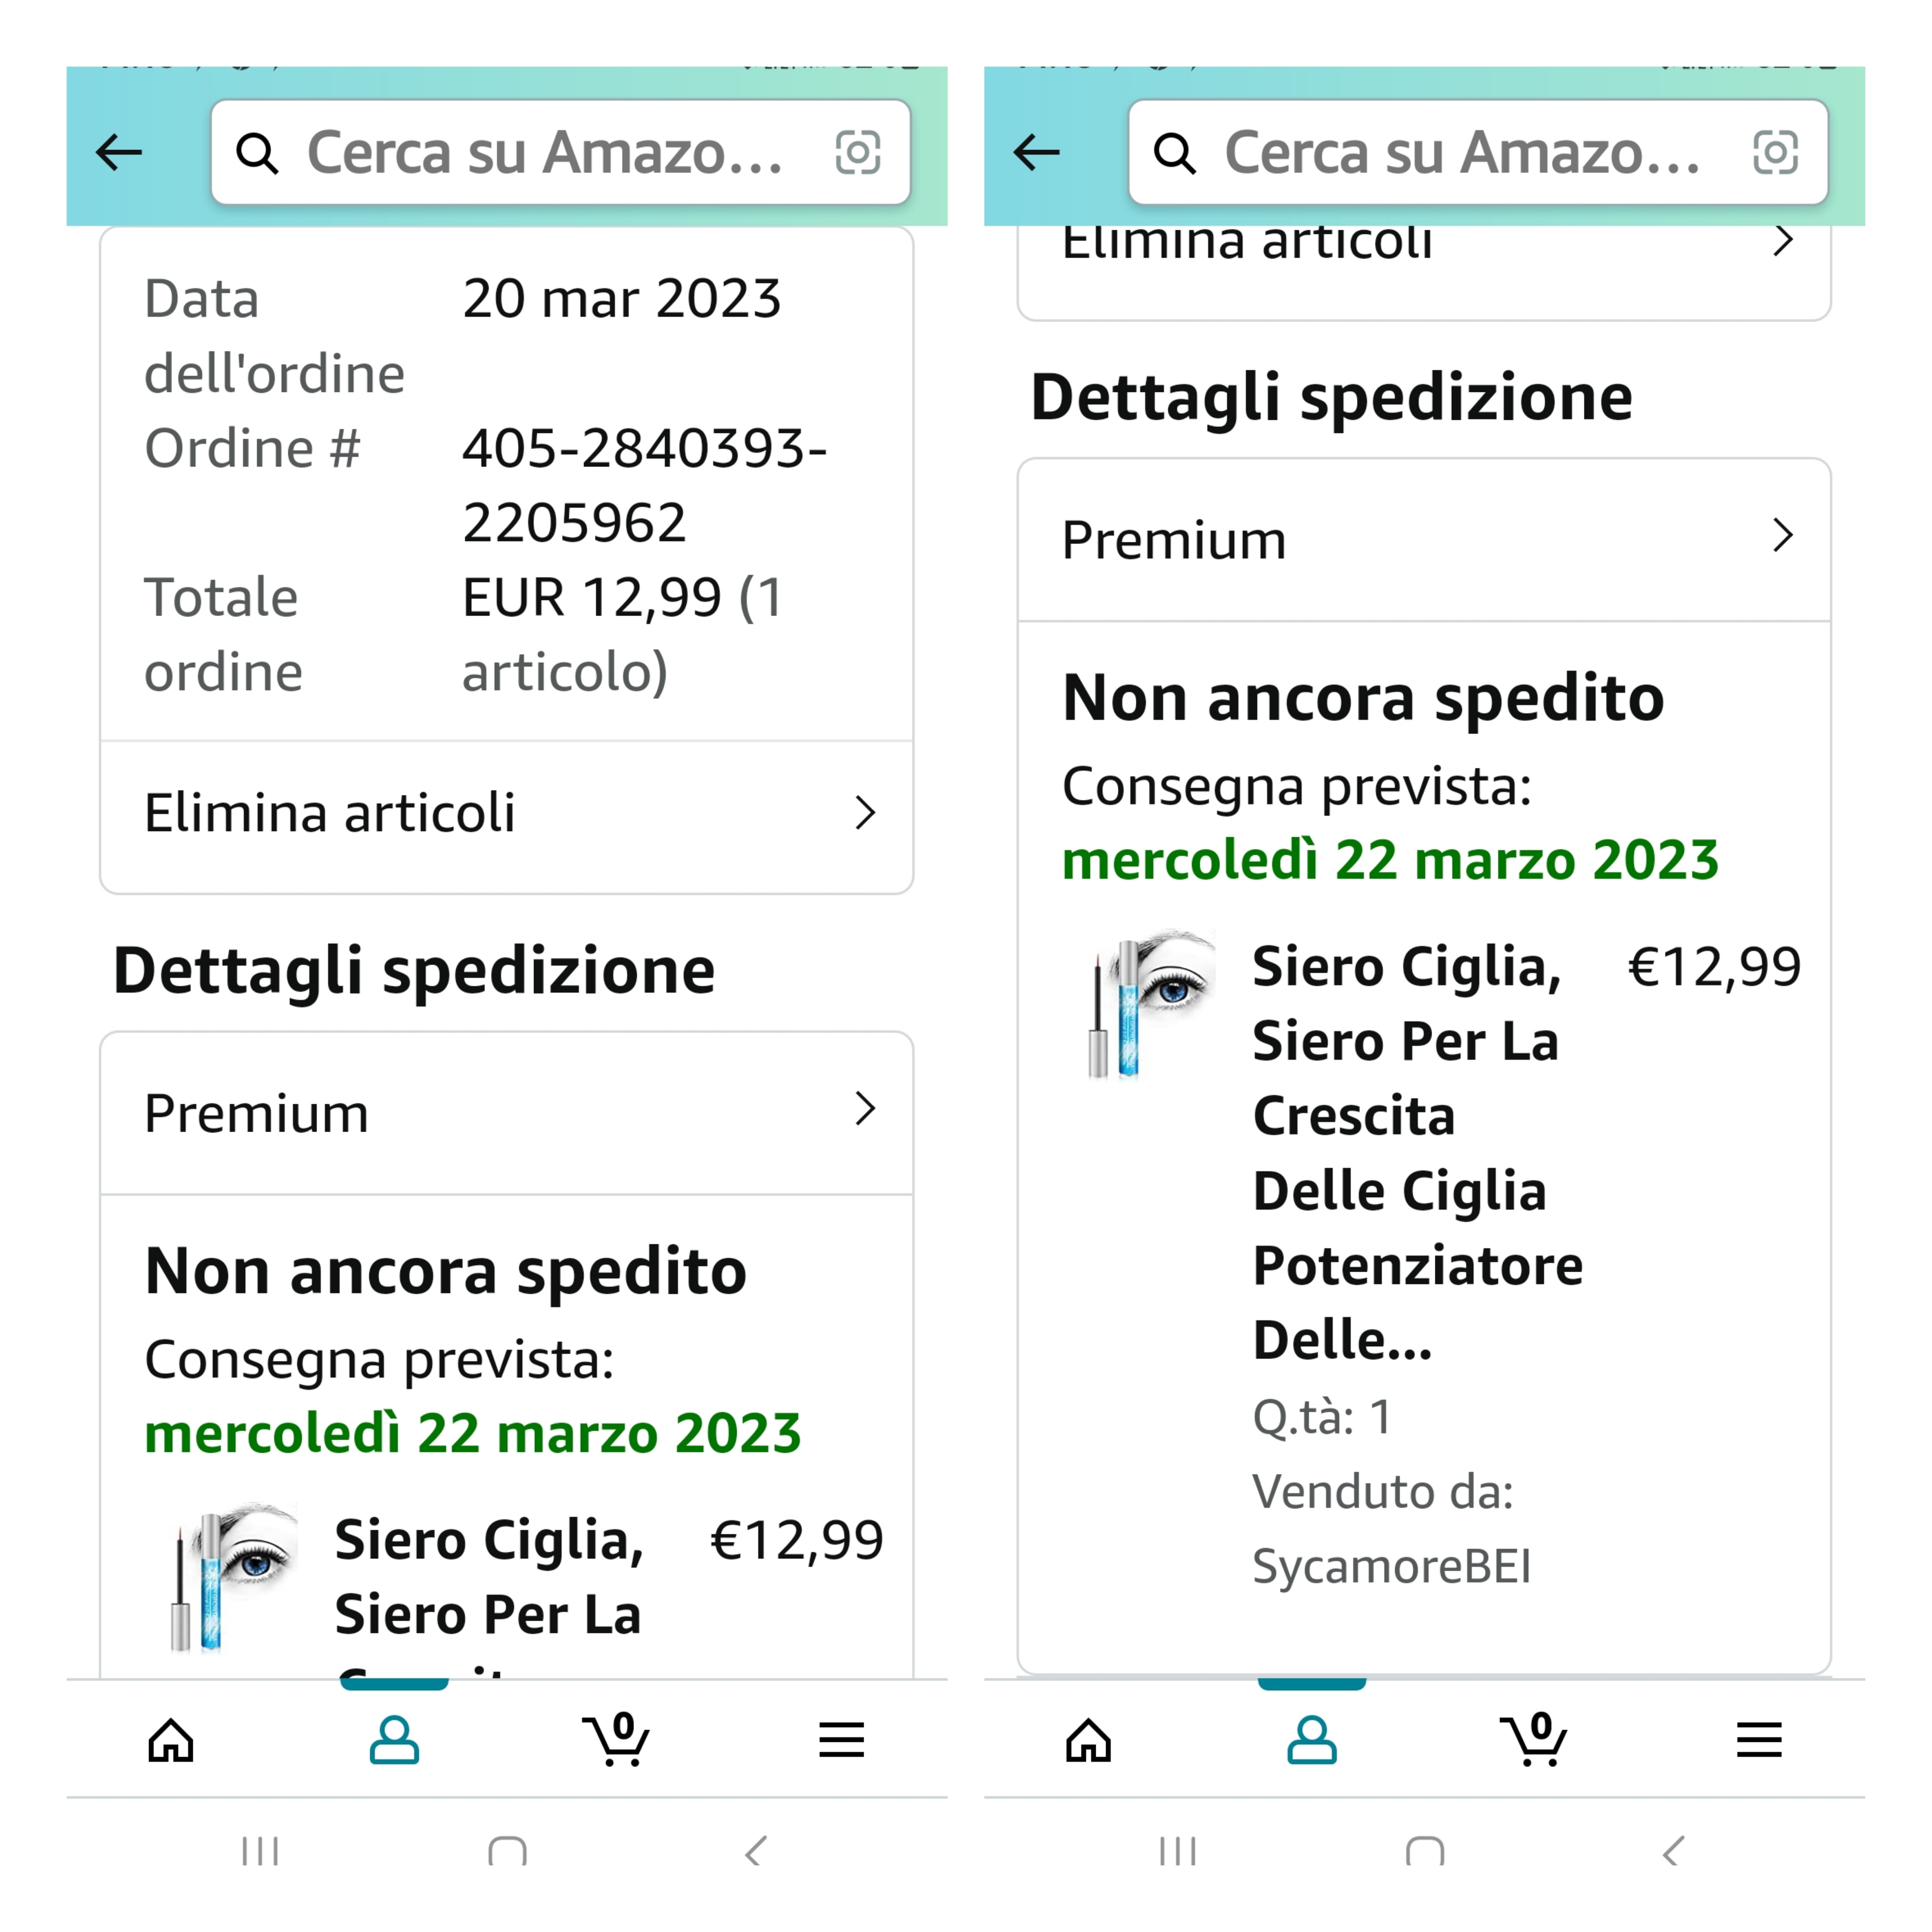Open the Siero Ciglia product title on the left screen

[488, 1577]
